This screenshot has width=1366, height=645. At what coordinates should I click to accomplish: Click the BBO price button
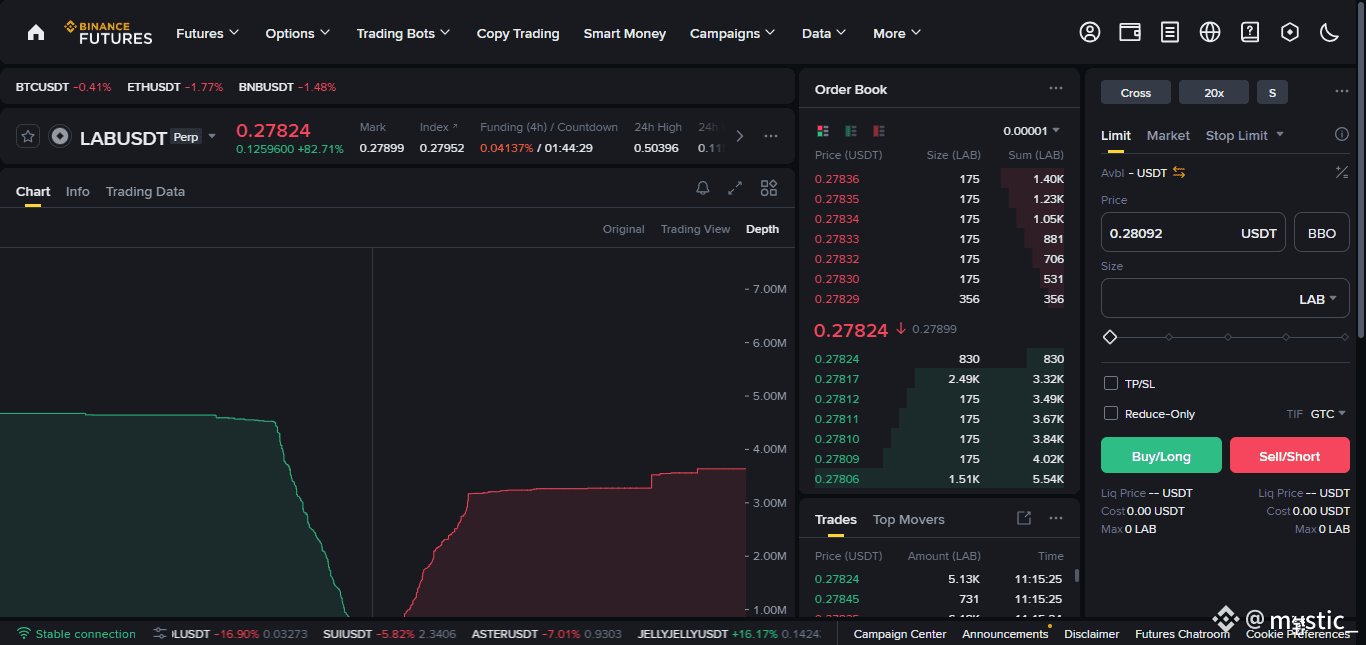click(x=1321, y=232)
